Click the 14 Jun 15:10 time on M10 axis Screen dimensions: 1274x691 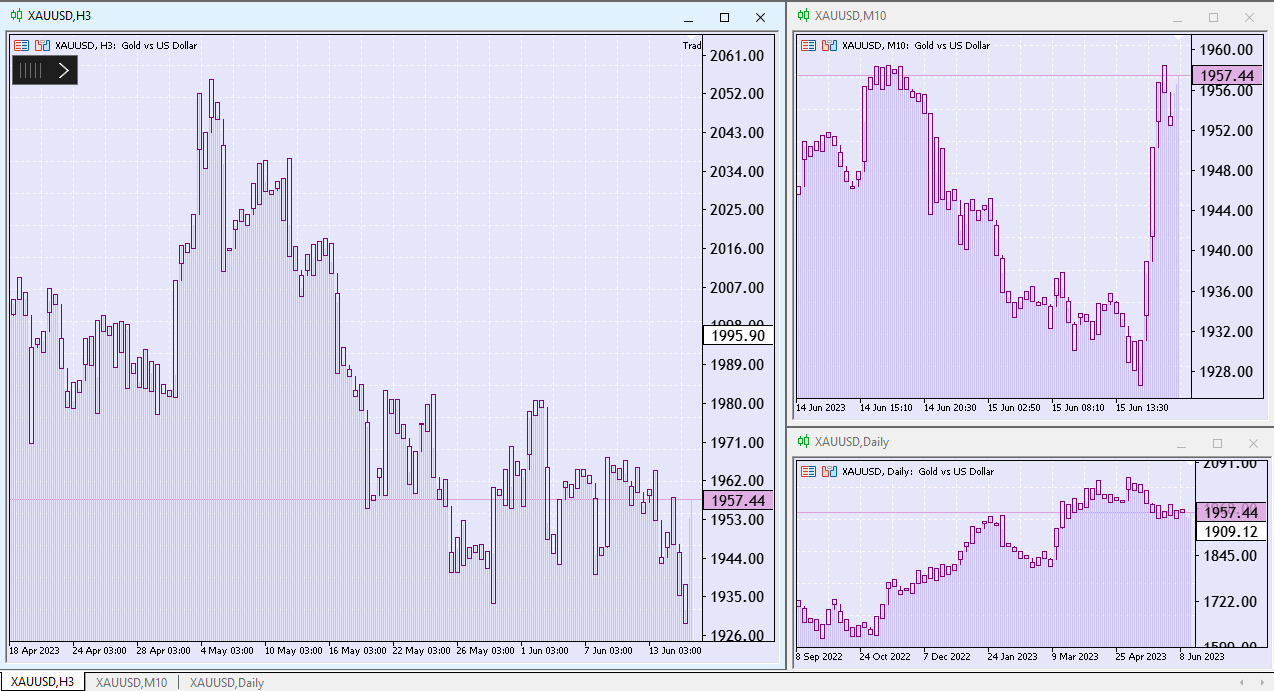[886, 408]
